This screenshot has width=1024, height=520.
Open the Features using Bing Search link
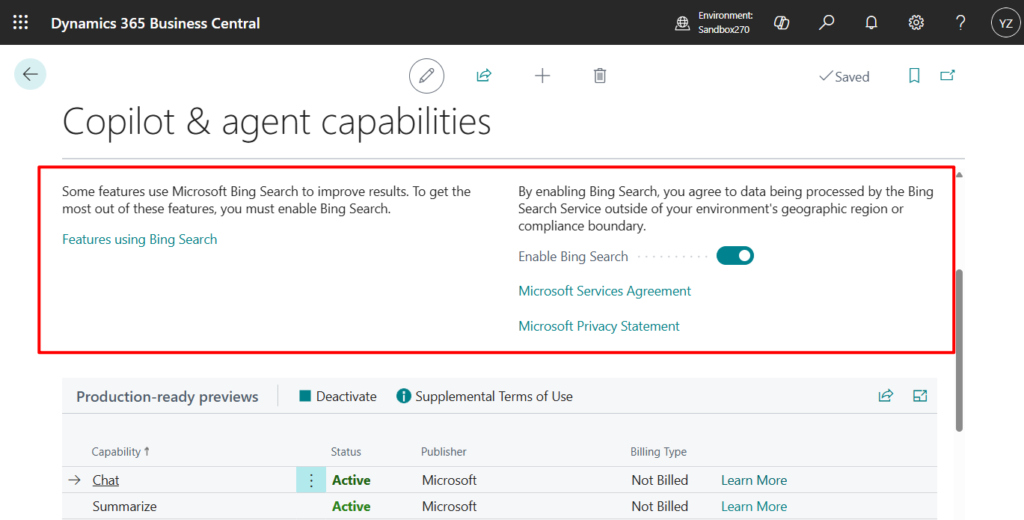(139, 239)
